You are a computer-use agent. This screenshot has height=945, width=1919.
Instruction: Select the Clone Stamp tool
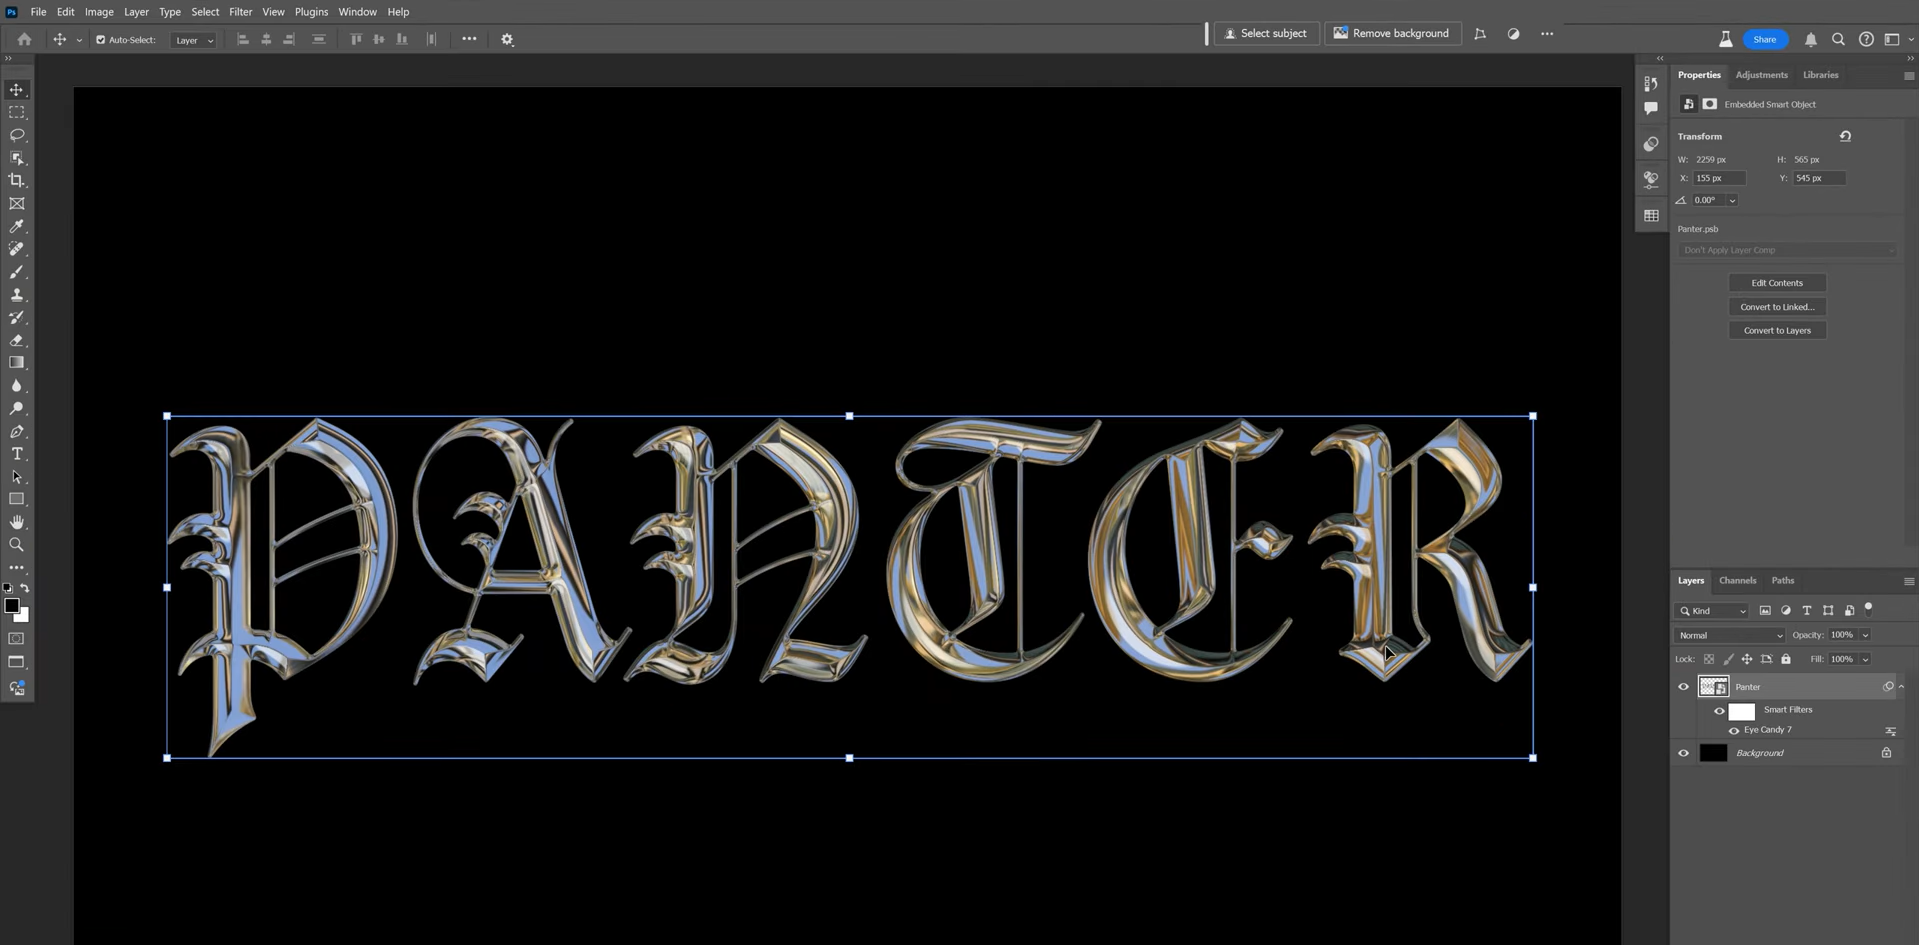[x=17, y=295]
